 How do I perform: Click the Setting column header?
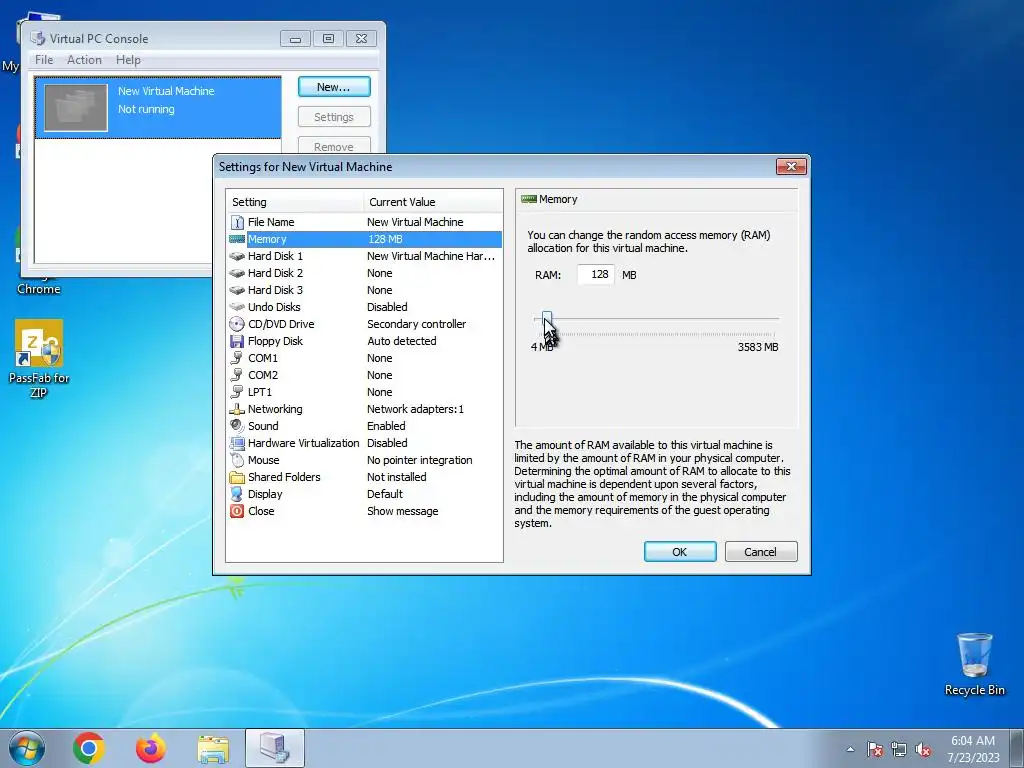[x=295, y=202]
